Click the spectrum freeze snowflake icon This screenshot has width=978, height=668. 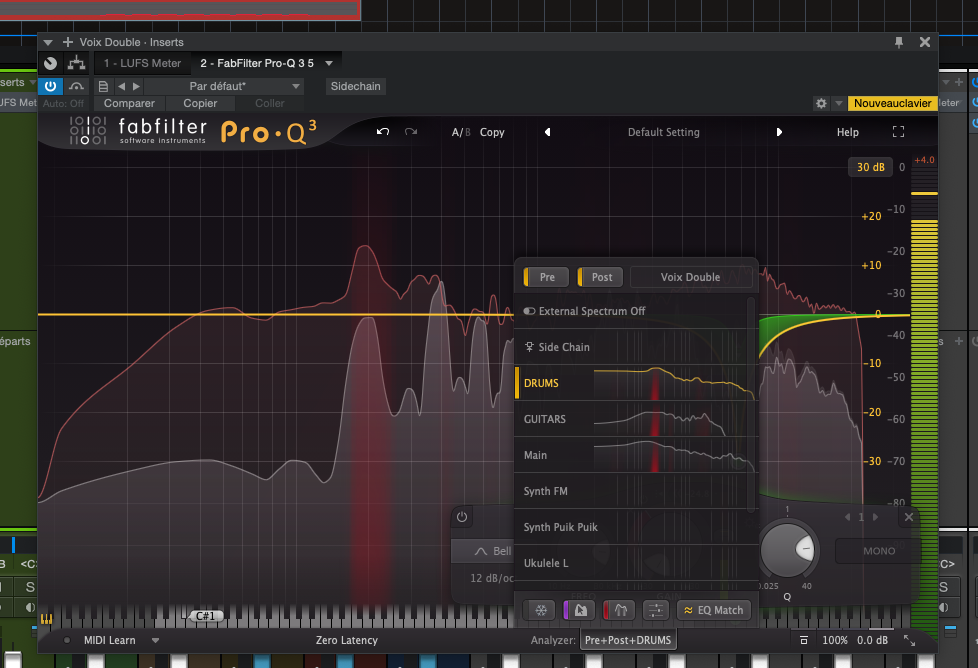pyautogui.click(x=540, y=610)
